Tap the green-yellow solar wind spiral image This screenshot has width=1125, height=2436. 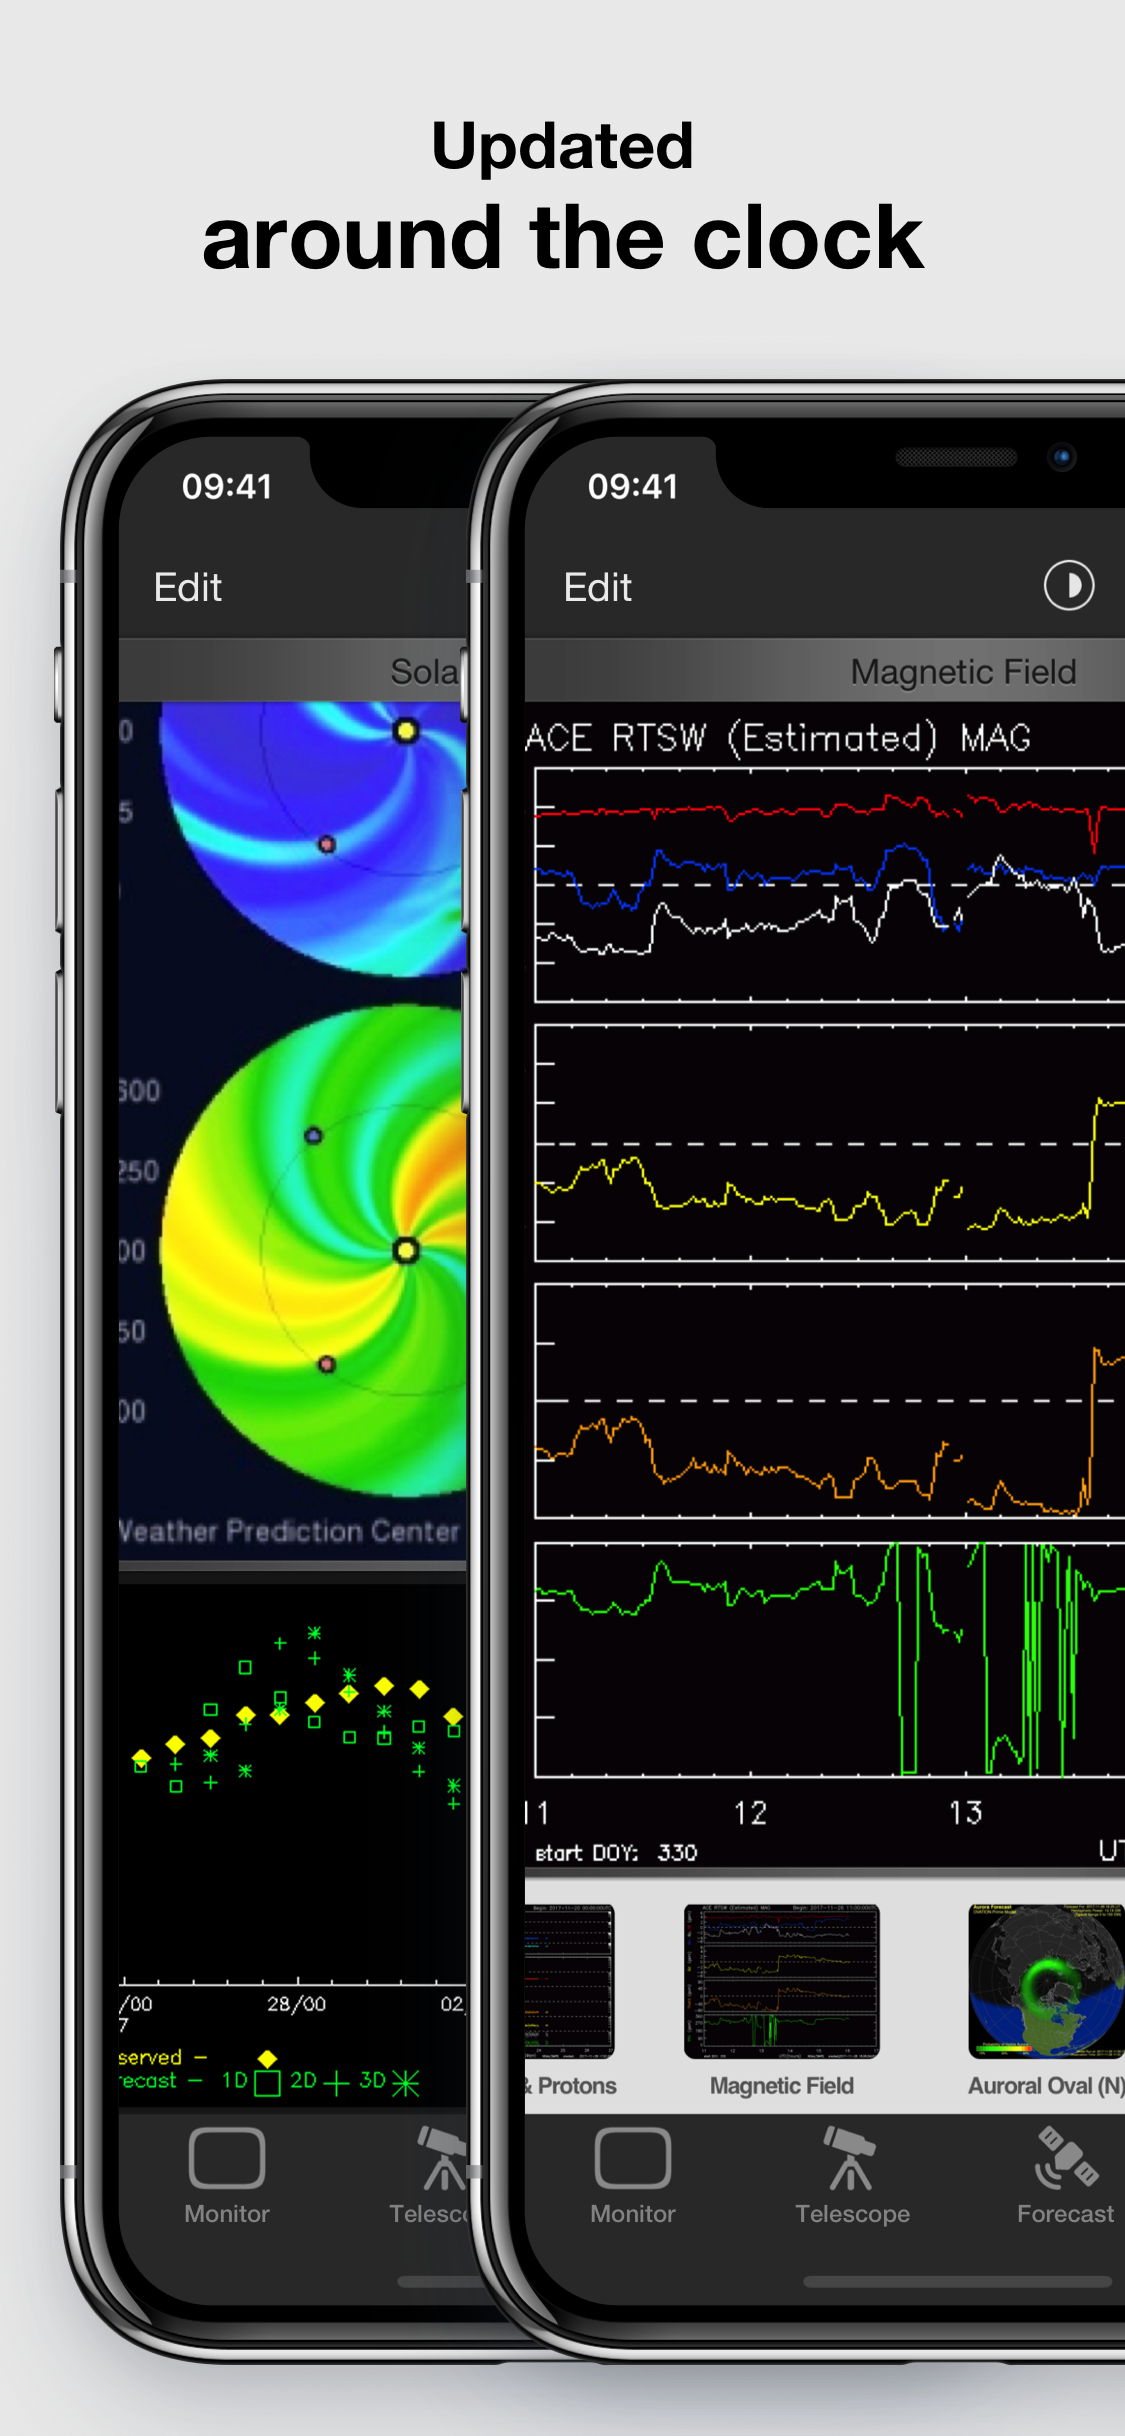[313, 1250]
